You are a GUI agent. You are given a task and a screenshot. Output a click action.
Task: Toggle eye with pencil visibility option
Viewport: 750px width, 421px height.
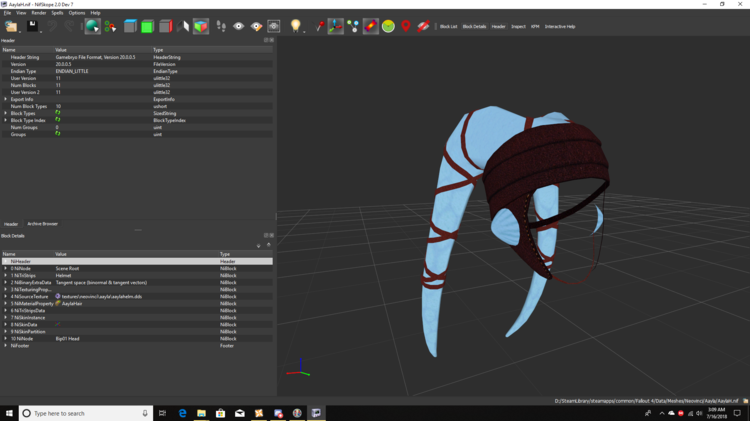coord(256,26)
